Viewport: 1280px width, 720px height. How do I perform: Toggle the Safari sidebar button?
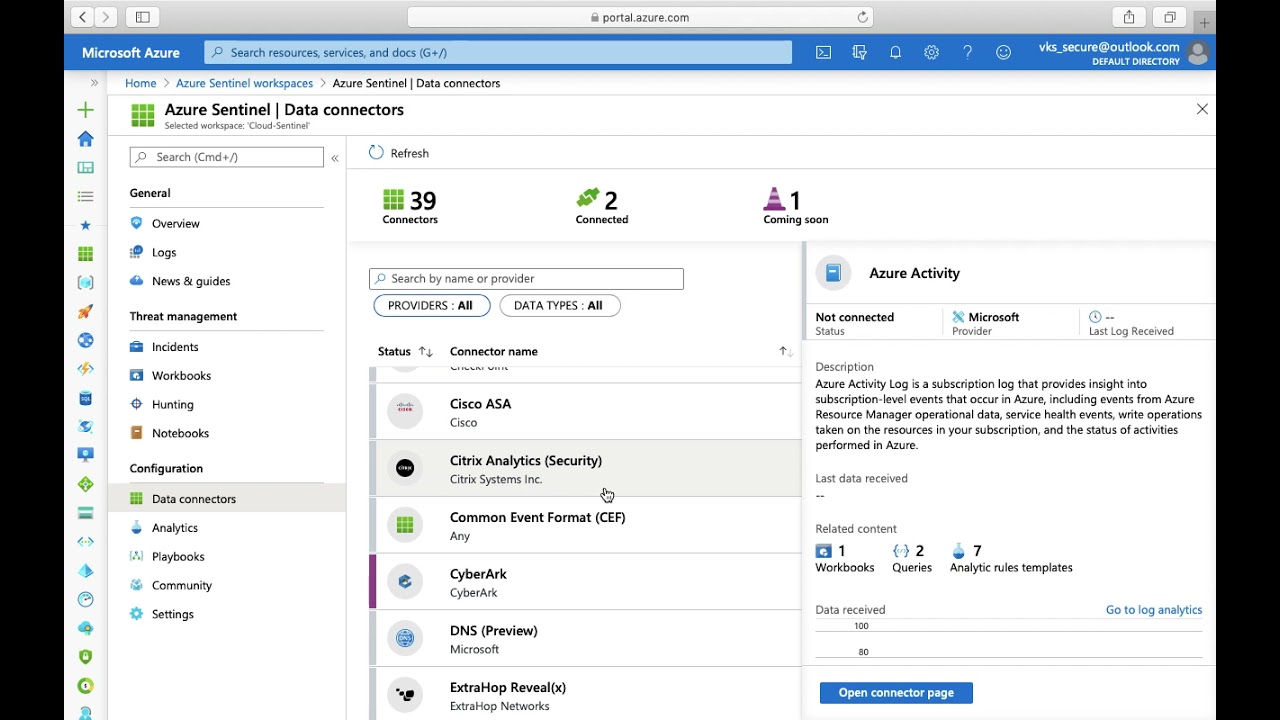point(142,17)
